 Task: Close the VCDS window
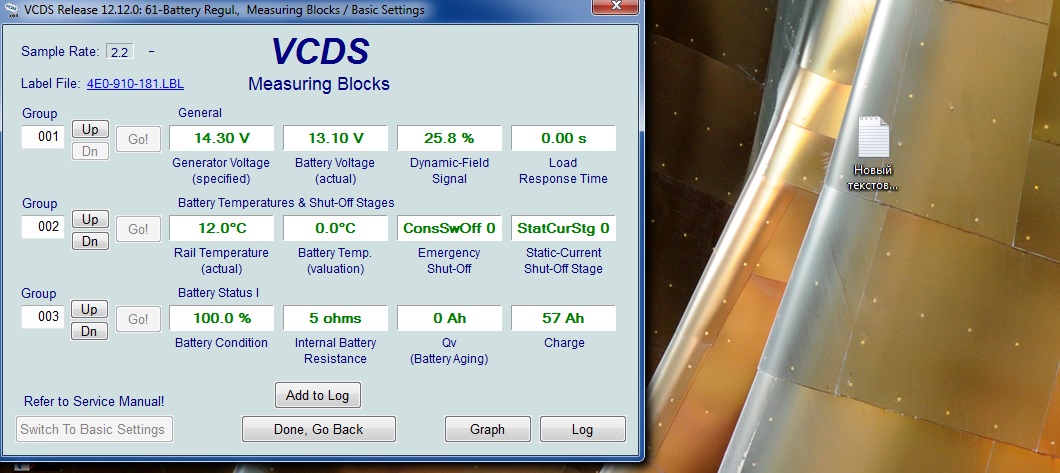616,5
